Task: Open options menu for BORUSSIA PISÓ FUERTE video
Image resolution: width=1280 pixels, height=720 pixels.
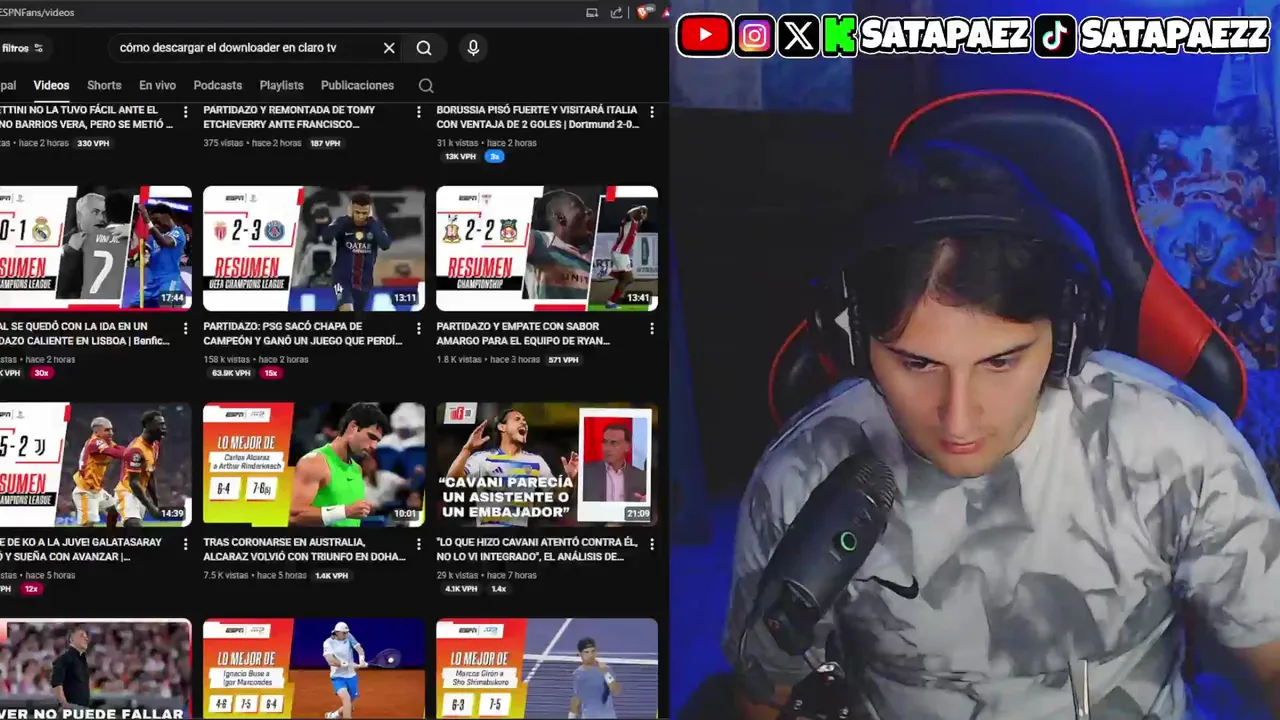Action: (652, 112)
